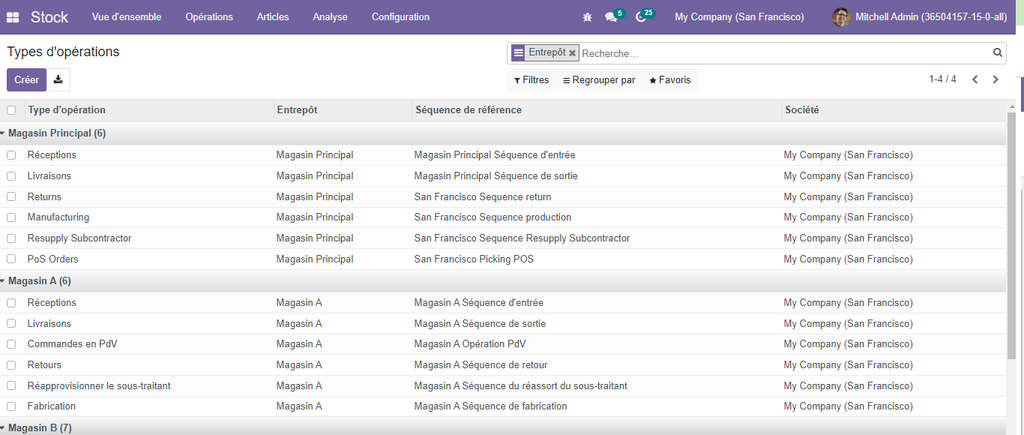Go to next page arrow

coord(995,80)
